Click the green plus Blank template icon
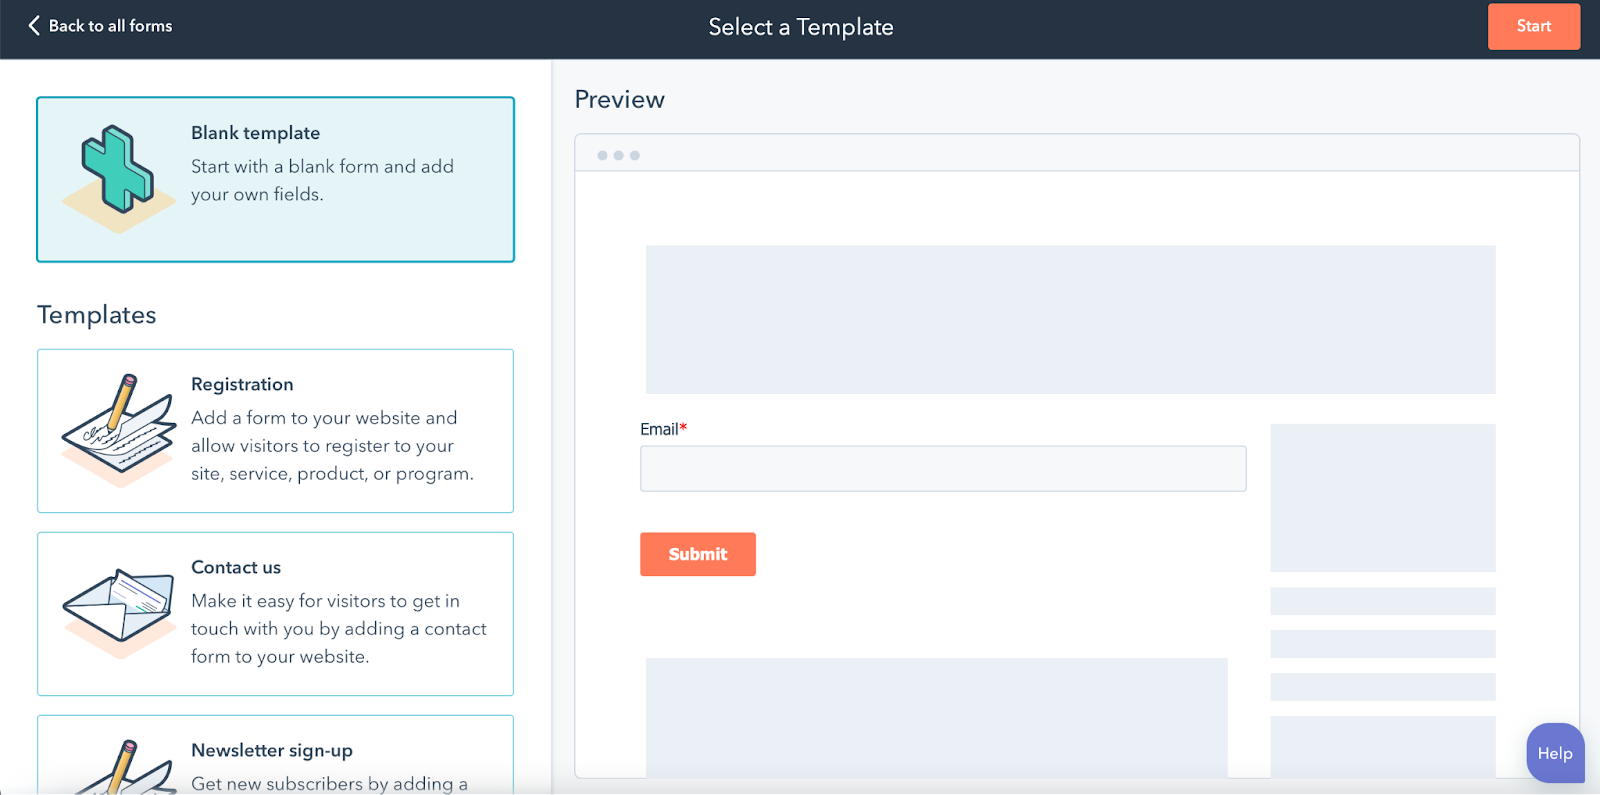Image resolution: width=1600 pixels, height=795 pixels. tap(118, 171)
